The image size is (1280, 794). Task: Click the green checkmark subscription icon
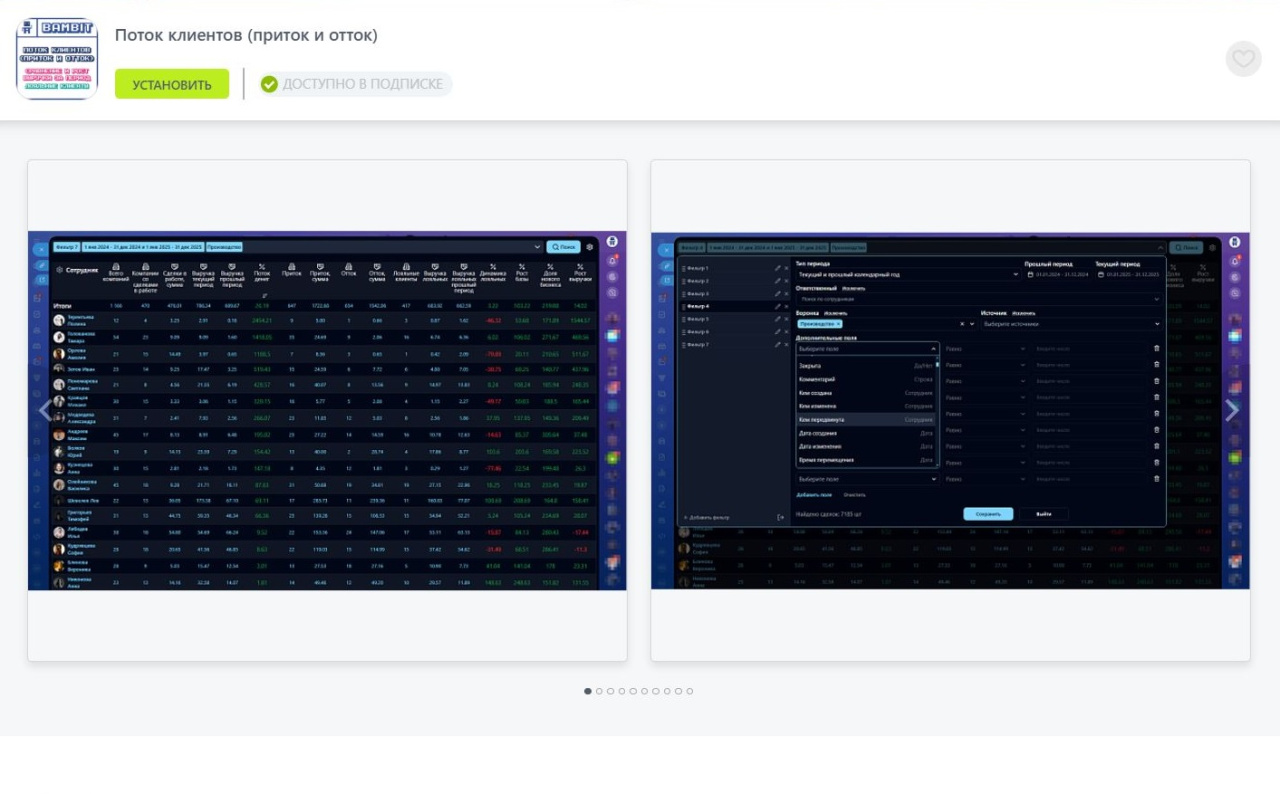[x=269, y=84]
